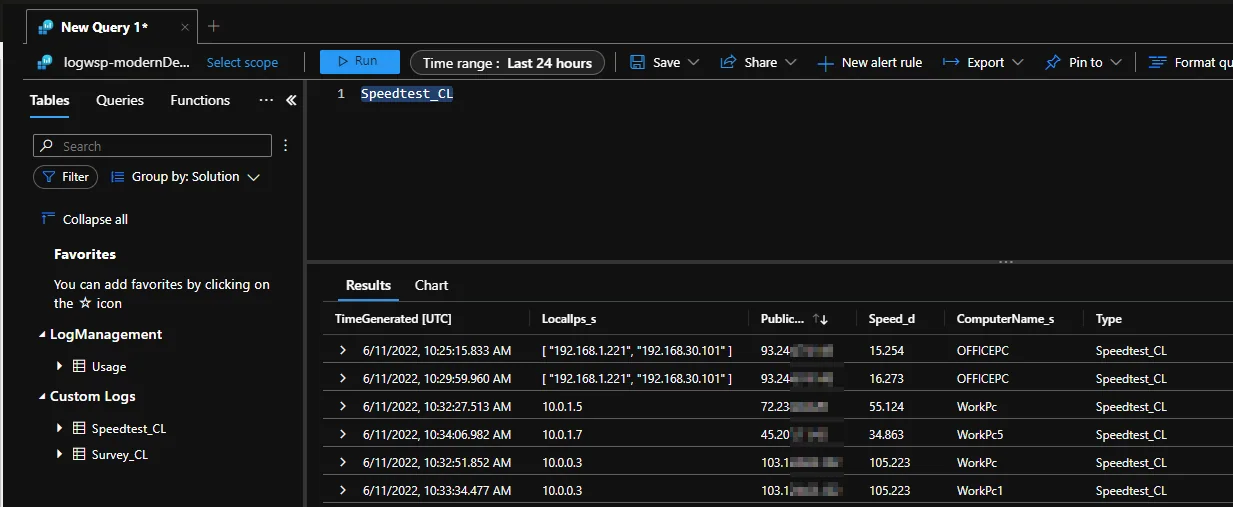The width and height of the screenshot is (1233, 507).
Task: Click the 16.273 speed value
Action: [886, 379]
